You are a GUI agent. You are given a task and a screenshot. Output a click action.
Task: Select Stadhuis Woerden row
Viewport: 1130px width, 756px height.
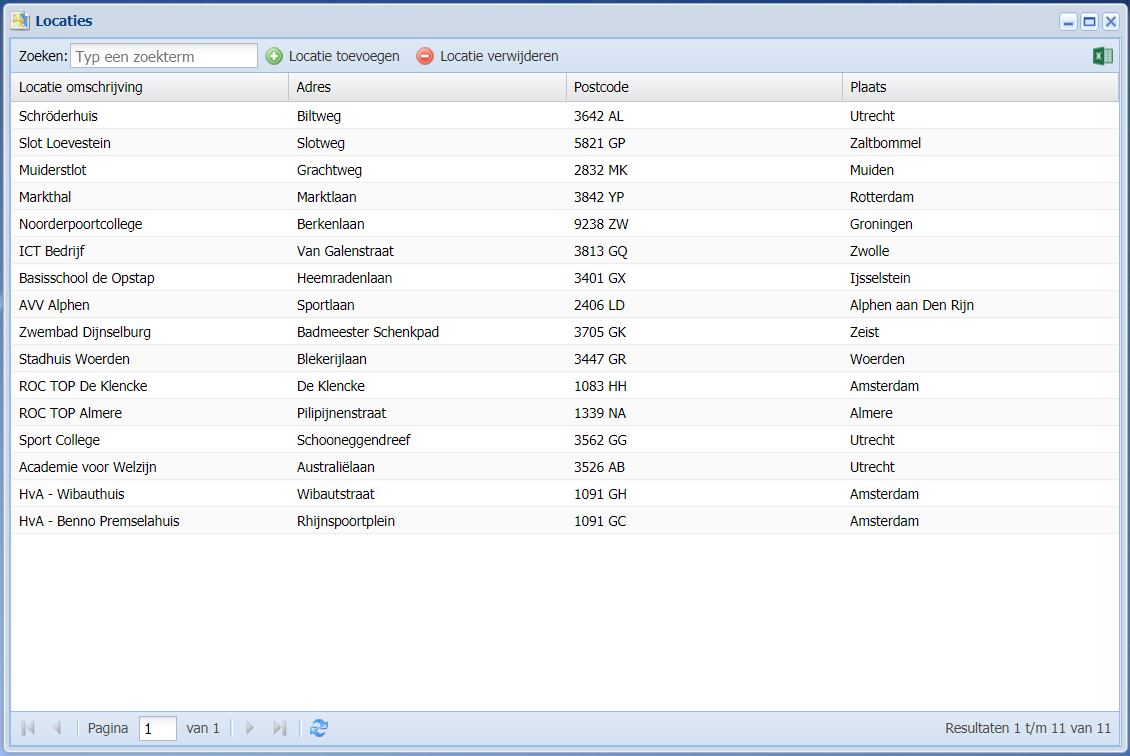pos(565,359)
